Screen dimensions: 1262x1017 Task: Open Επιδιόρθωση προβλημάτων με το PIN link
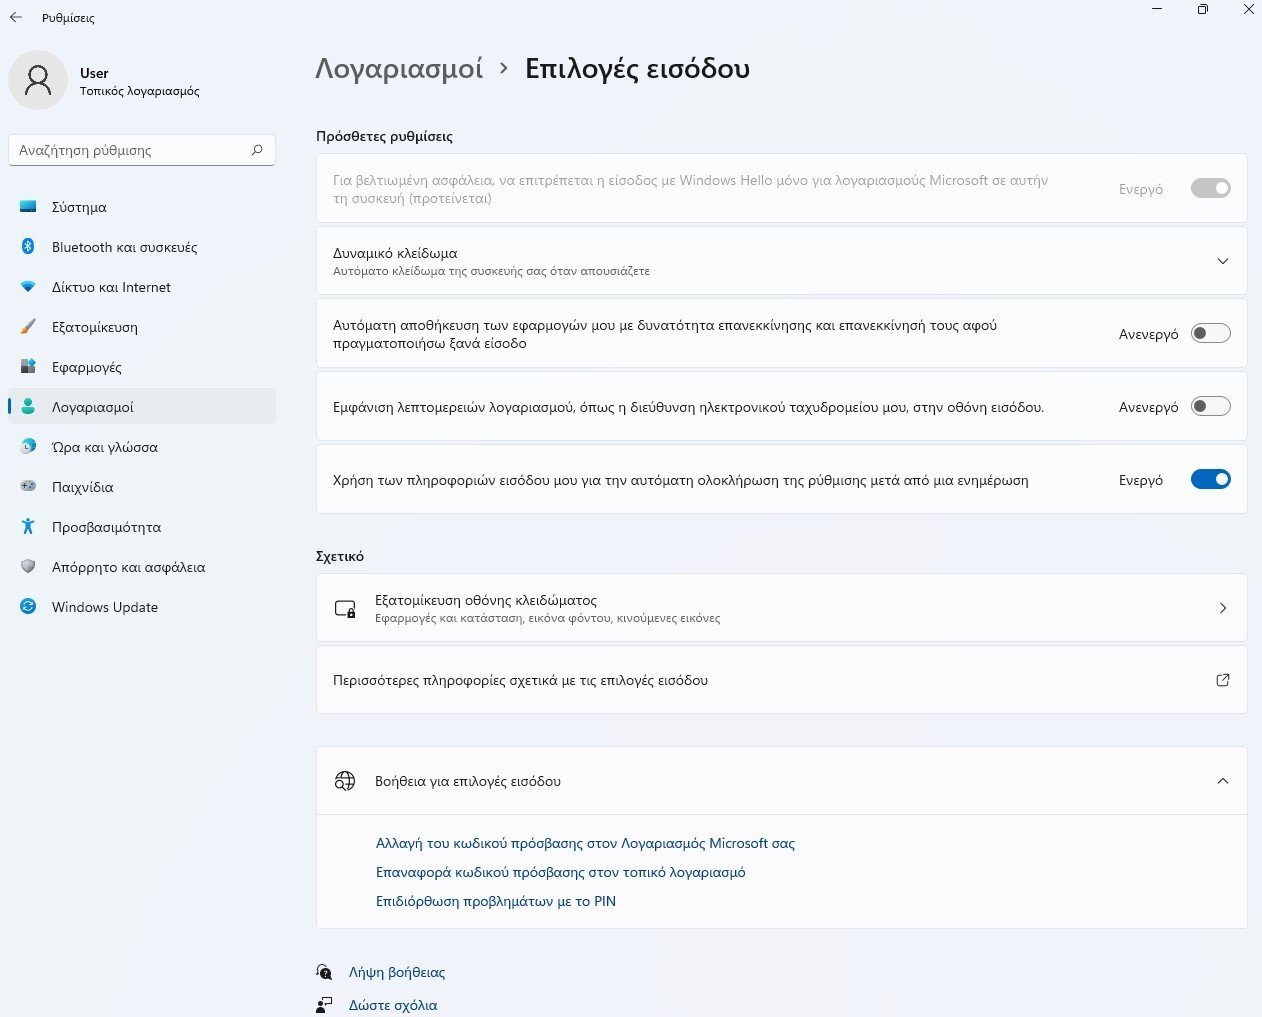pos(495,901)
